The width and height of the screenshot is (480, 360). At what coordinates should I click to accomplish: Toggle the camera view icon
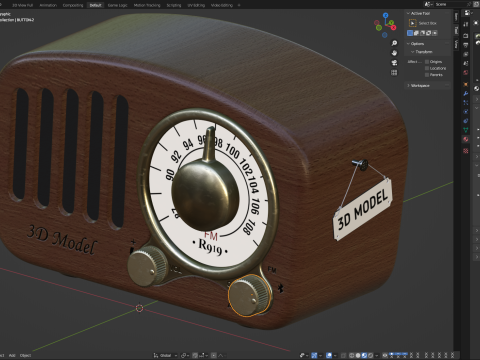point(394,63)
